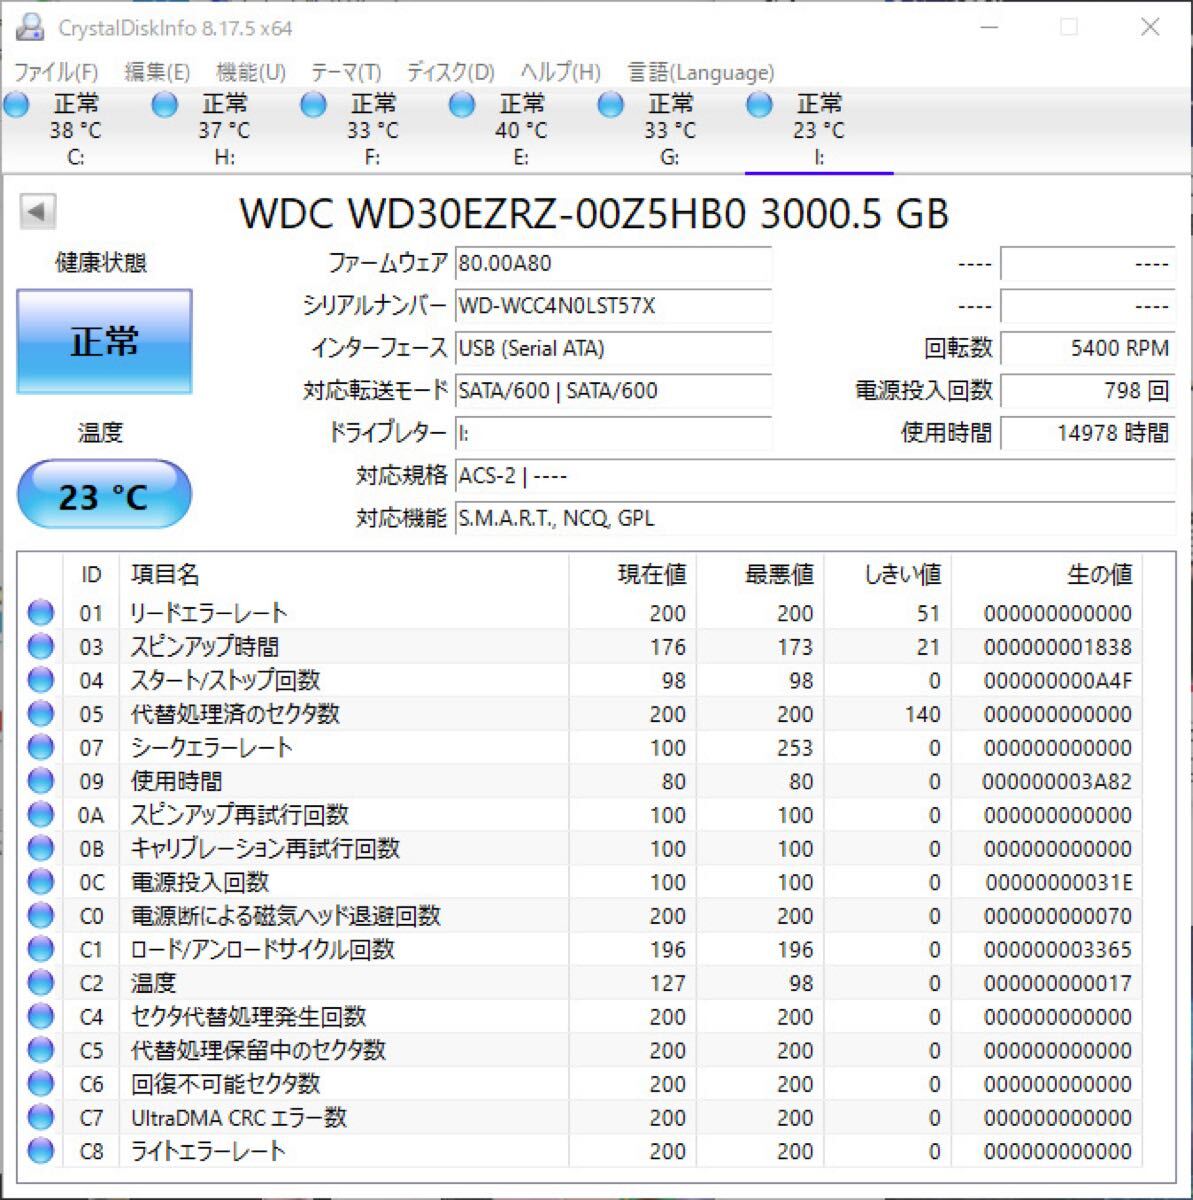Click status icon of リードエラーレート row

pos(41,613)
